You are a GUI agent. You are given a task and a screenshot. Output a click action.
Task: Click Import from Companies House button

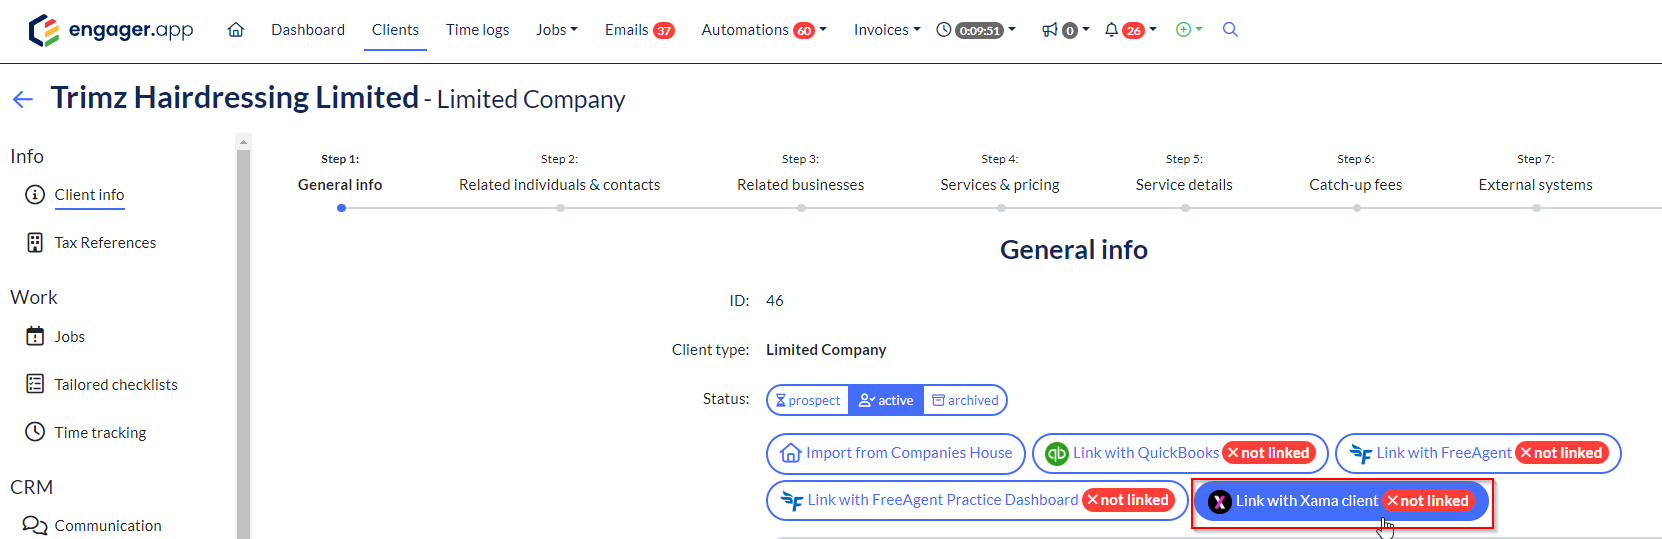(896, 453)
